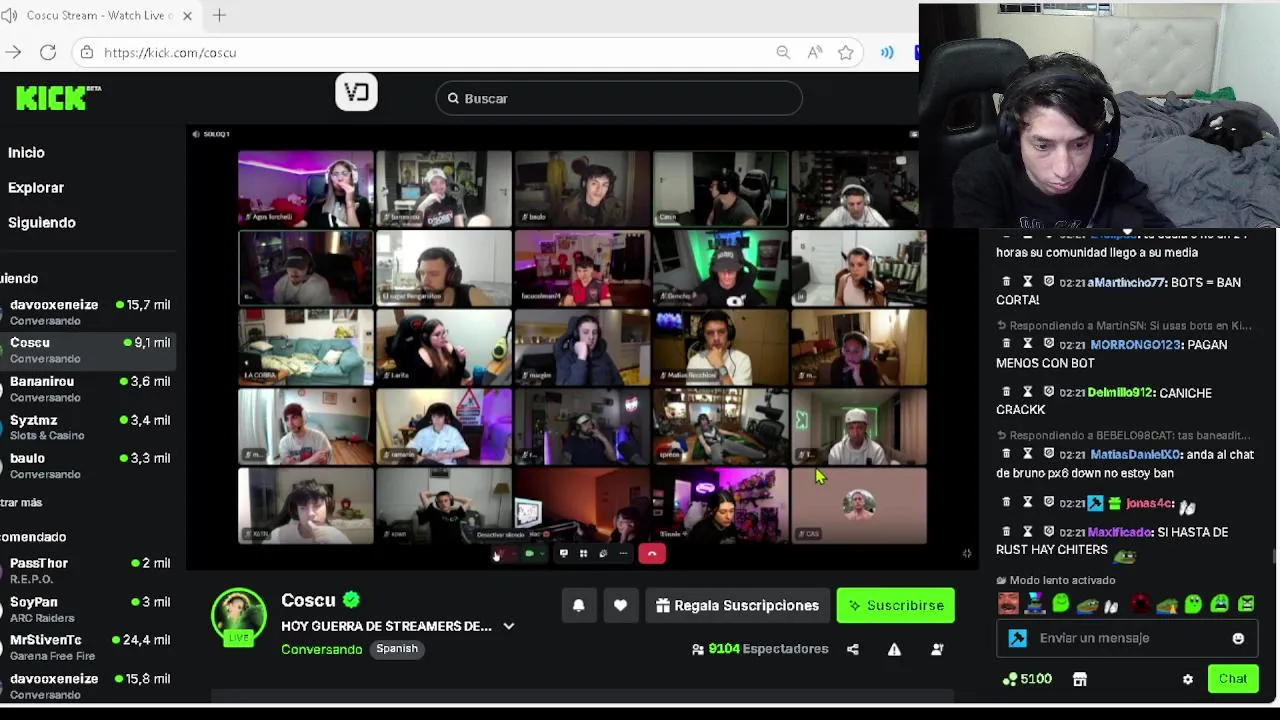This screenshot has height=720, width=1280.
Task: Click the browser address bar URL
Action: tap(170, 52)
